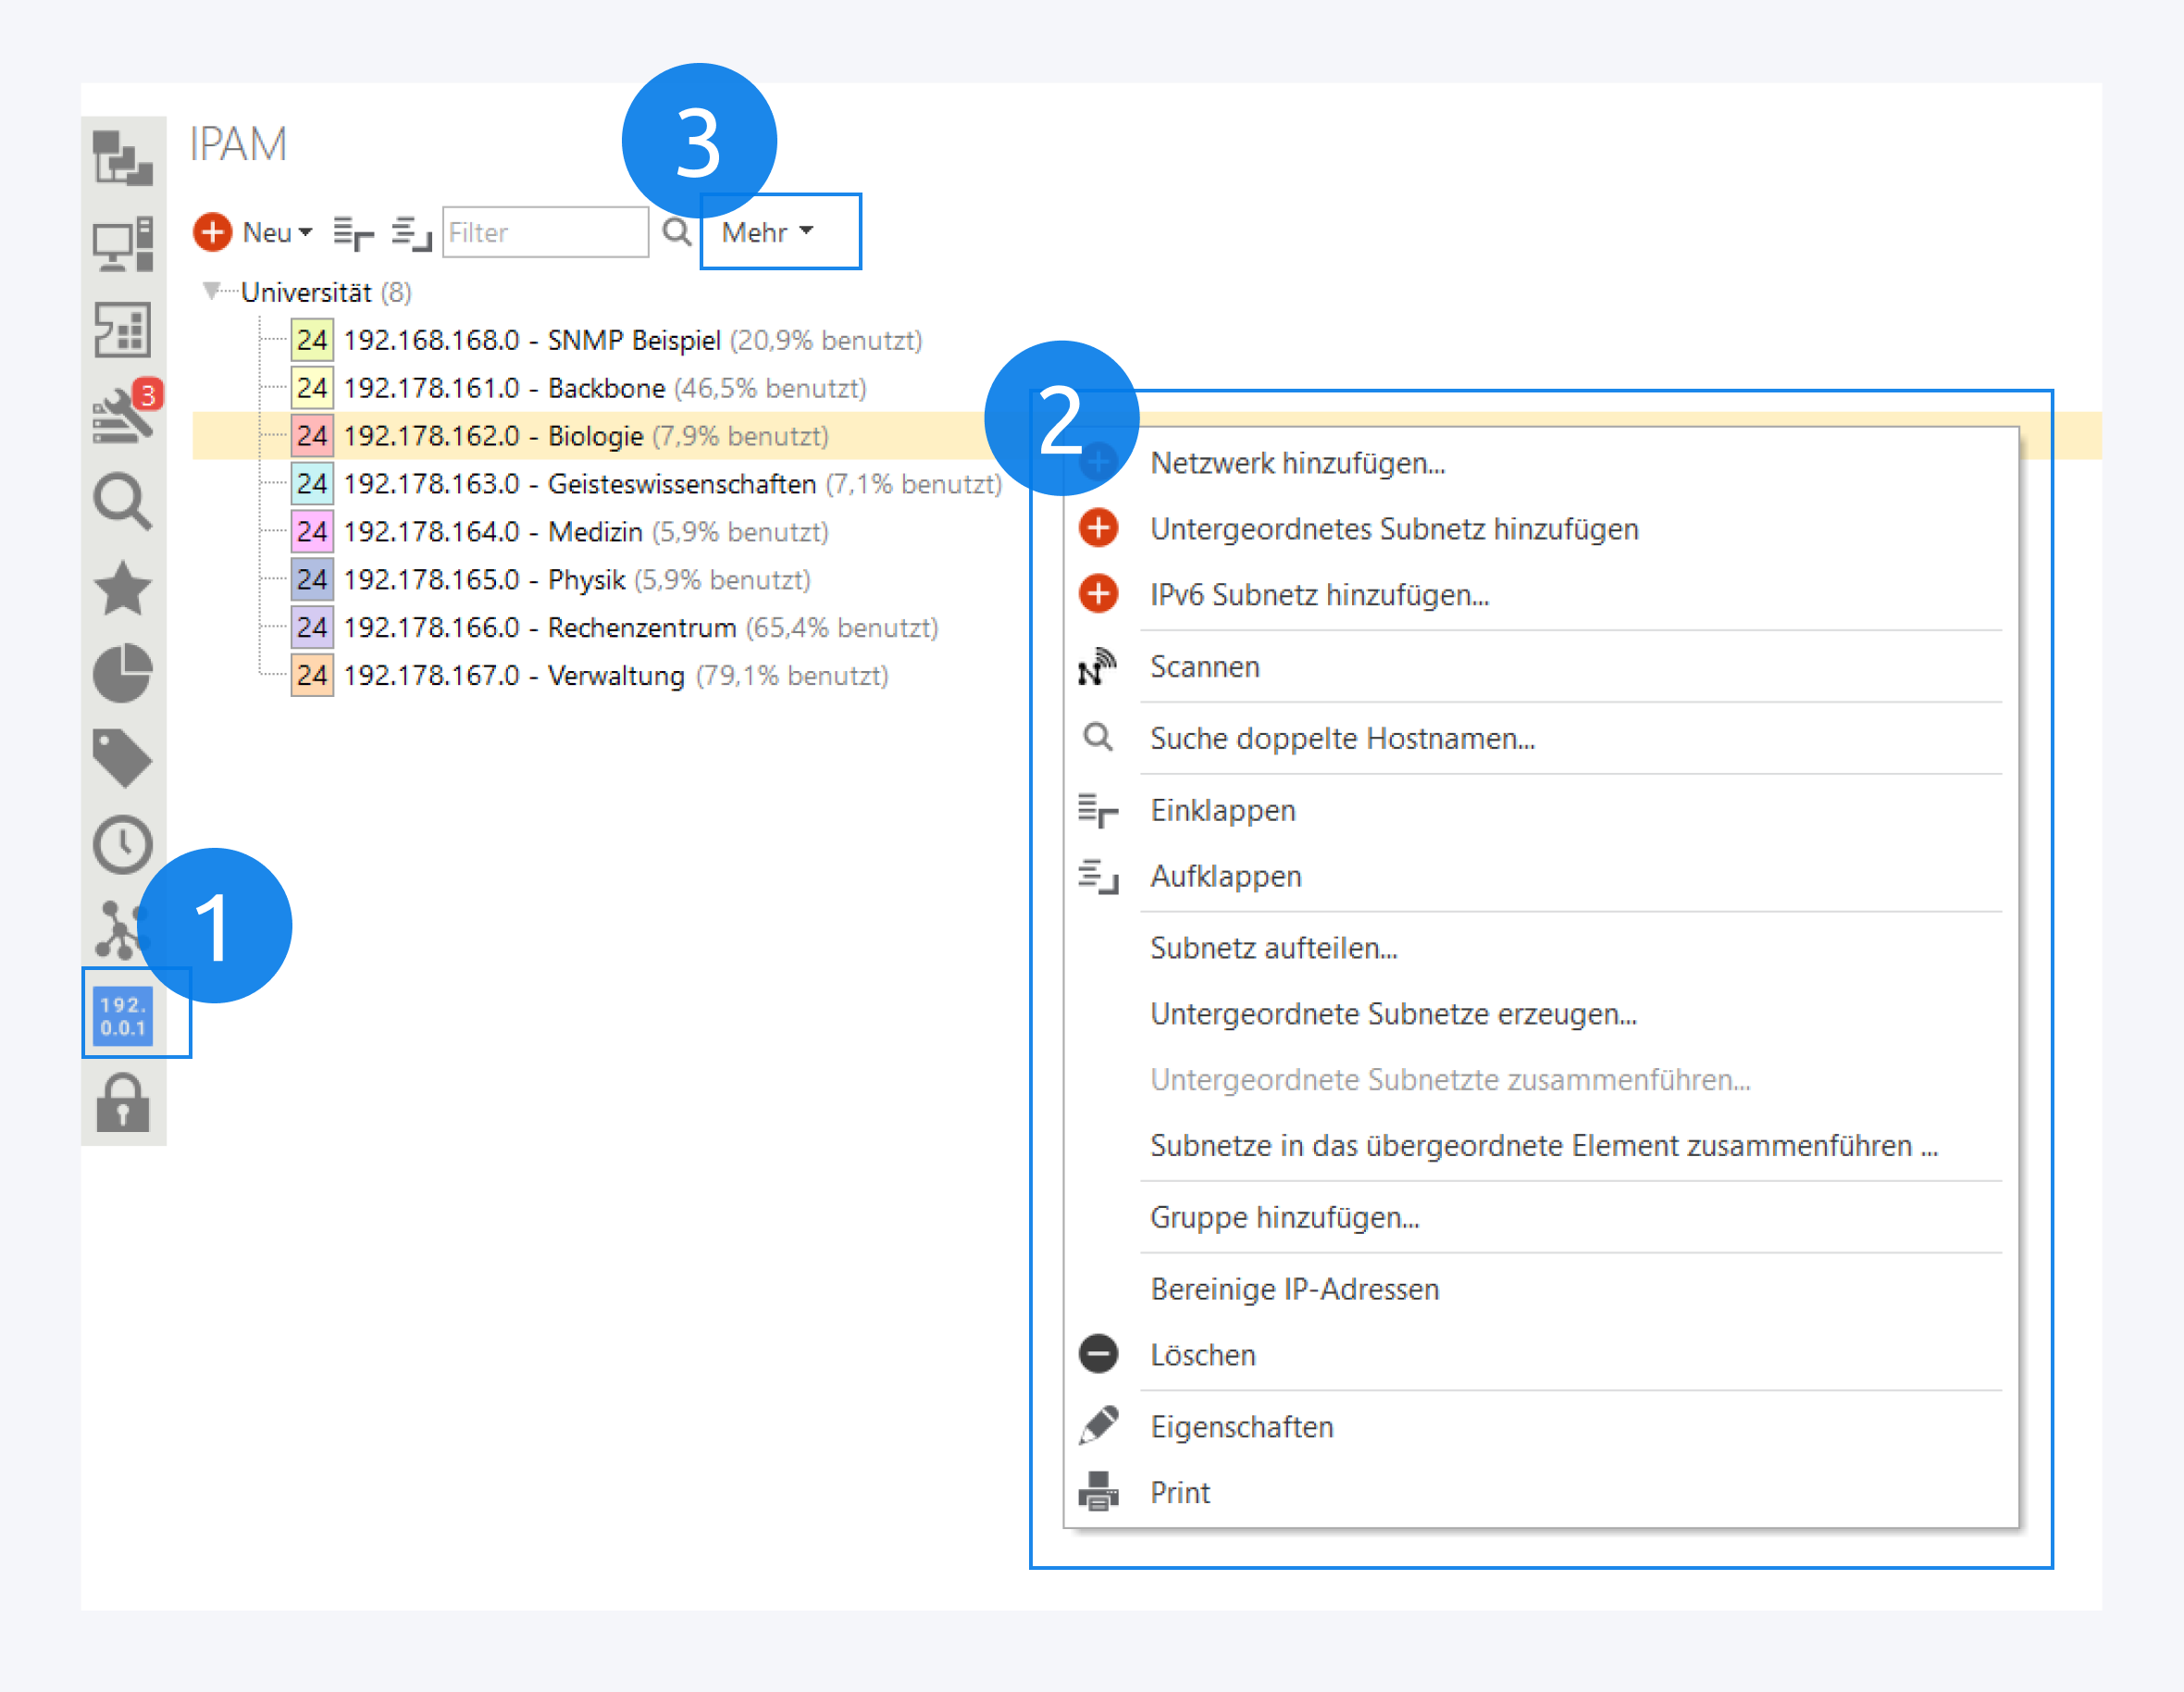Click into the Filter text field
The height and width of the screenshot is (1692, 2184).
pos(544,232)
